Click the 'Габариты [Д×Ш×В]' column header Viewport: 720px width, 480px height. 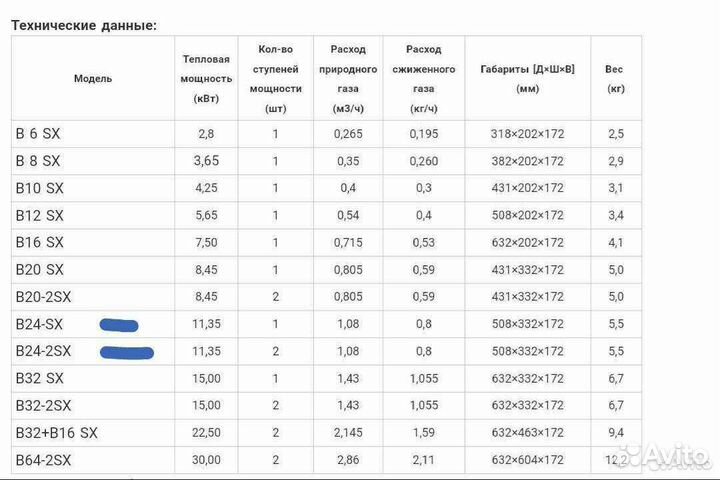528,77
